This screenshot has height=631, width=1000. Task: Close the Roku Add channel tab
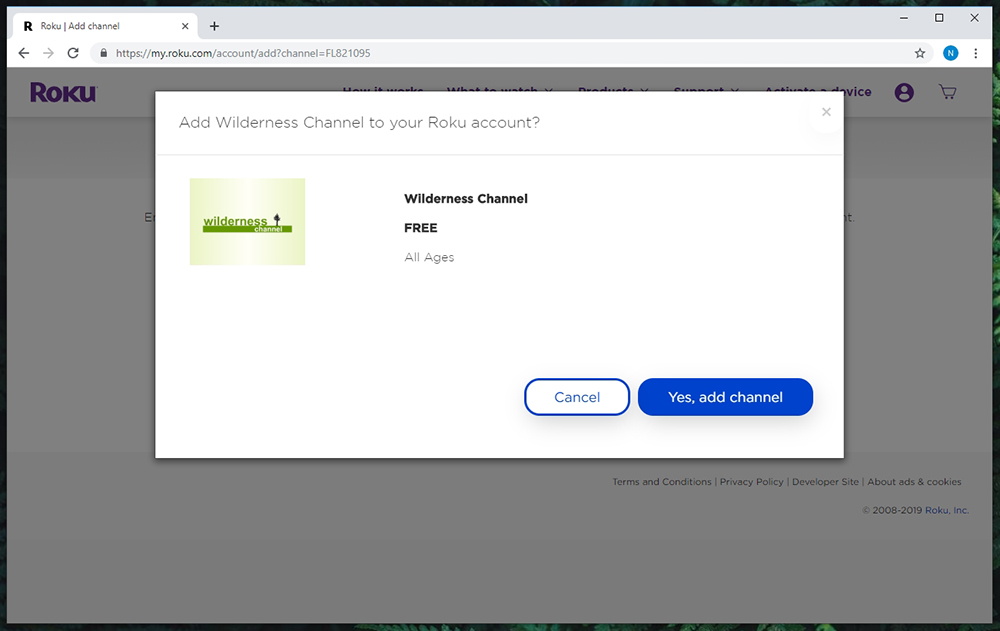click(185, 26)
